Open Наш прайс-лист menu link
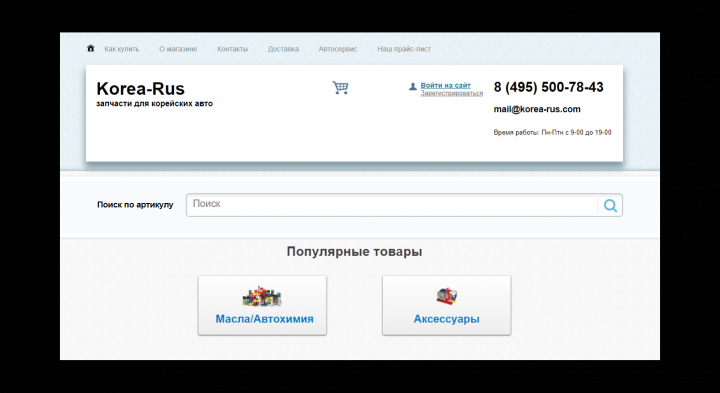720x393 pixels. 404,49
